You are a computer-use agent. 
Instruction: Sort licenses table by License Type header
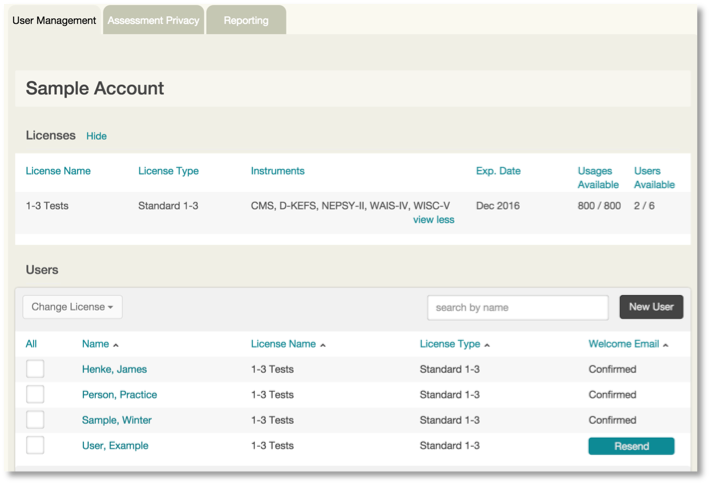[x=168, y=171]
